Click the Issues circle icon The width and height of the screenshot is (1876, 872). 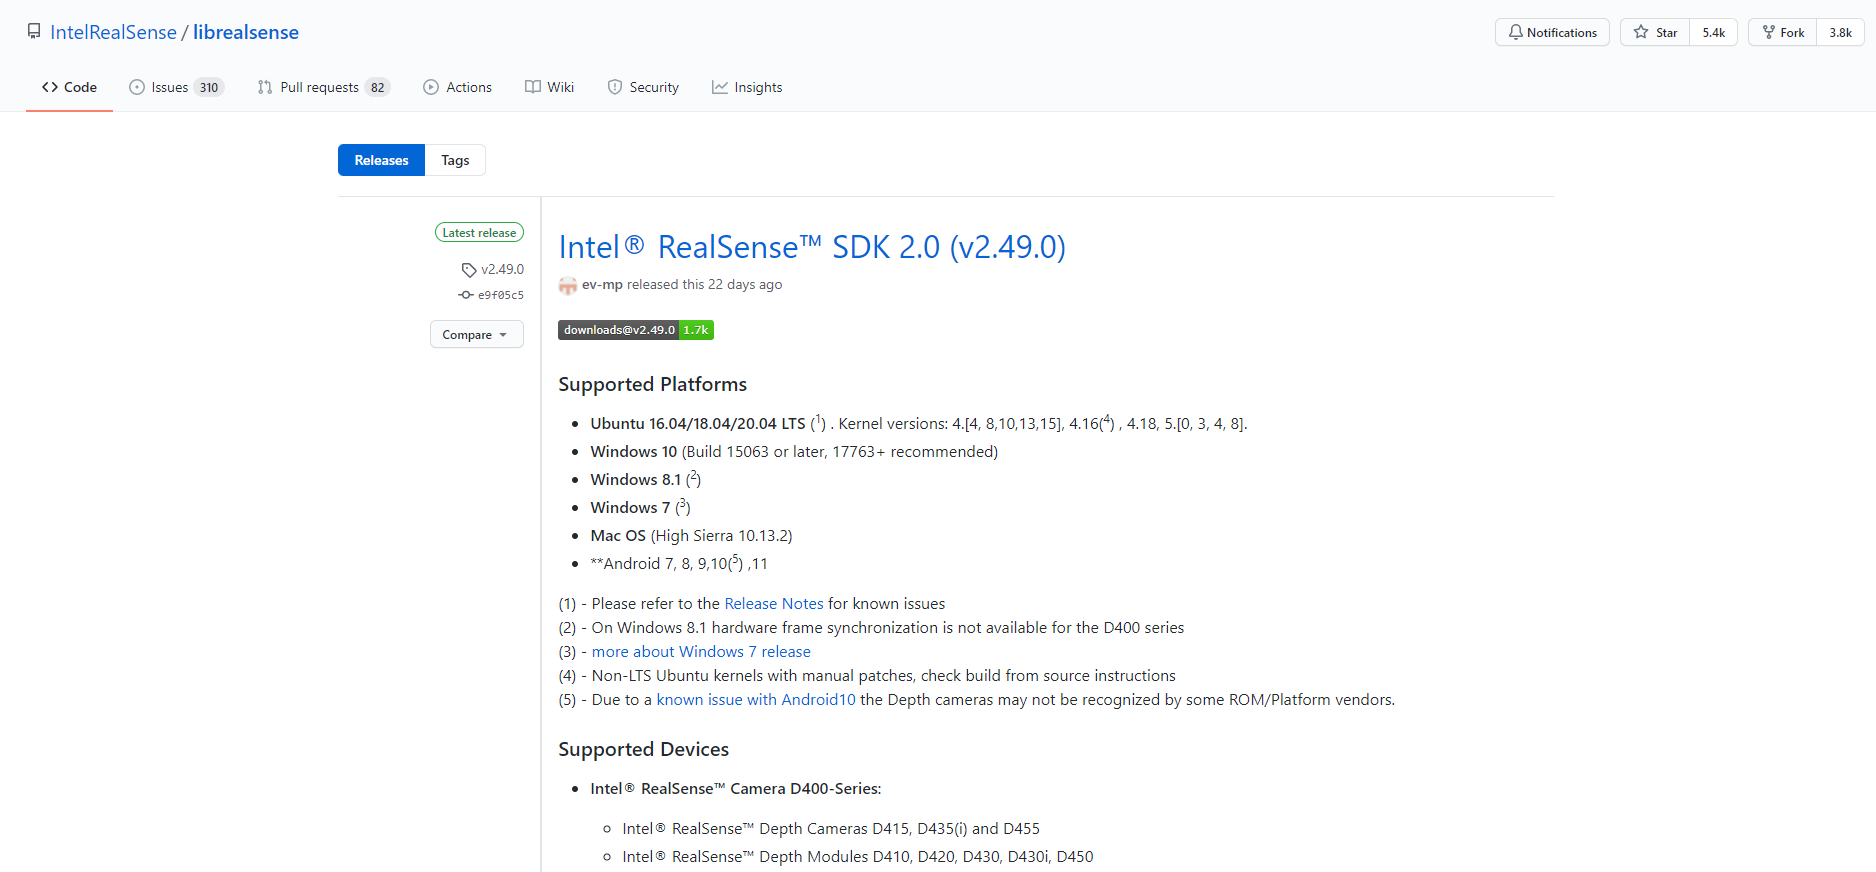tap(137, 87)
